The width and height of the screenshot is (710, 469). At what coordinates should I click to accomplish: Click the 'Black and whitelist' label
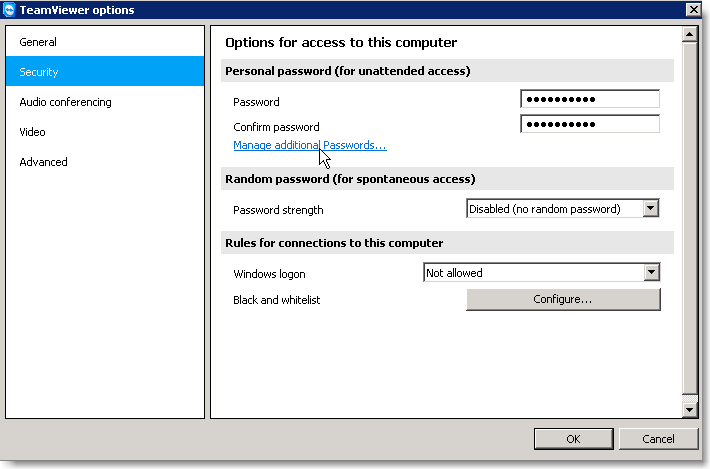click(x=276, y=300)
